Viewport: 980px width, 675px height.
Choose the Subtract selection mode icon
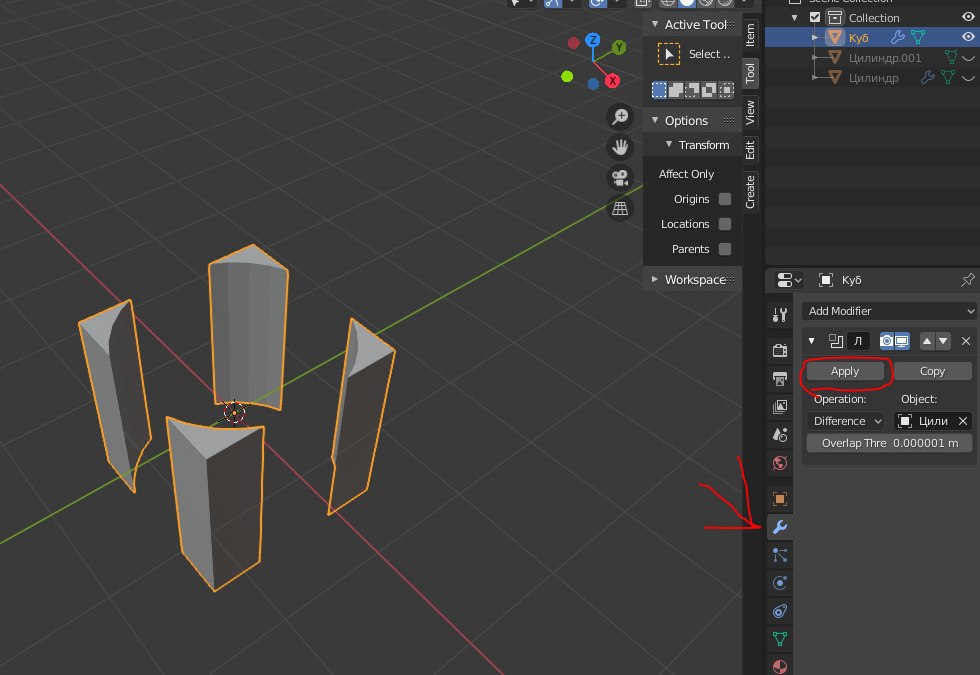(x=692, y=90)
